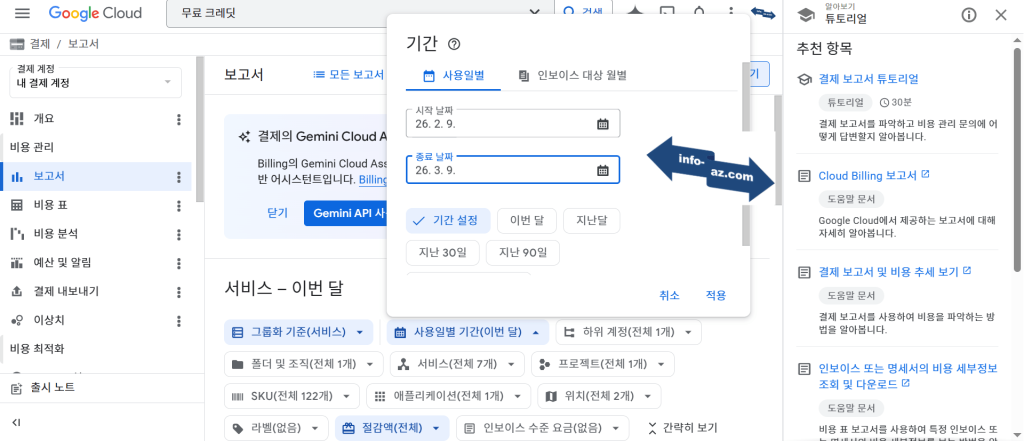Select the 기간 설정 chip
Image resolution: width=1024 pixels, height=441 pixels.
point(448,221)
